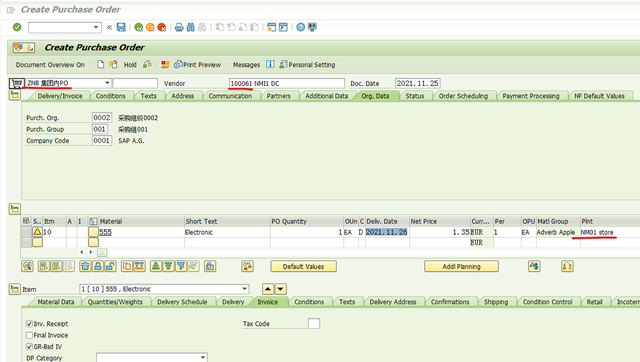Toggle the Final Invoice checkbox
The image size is (640, 362).
tap(29, 335)
